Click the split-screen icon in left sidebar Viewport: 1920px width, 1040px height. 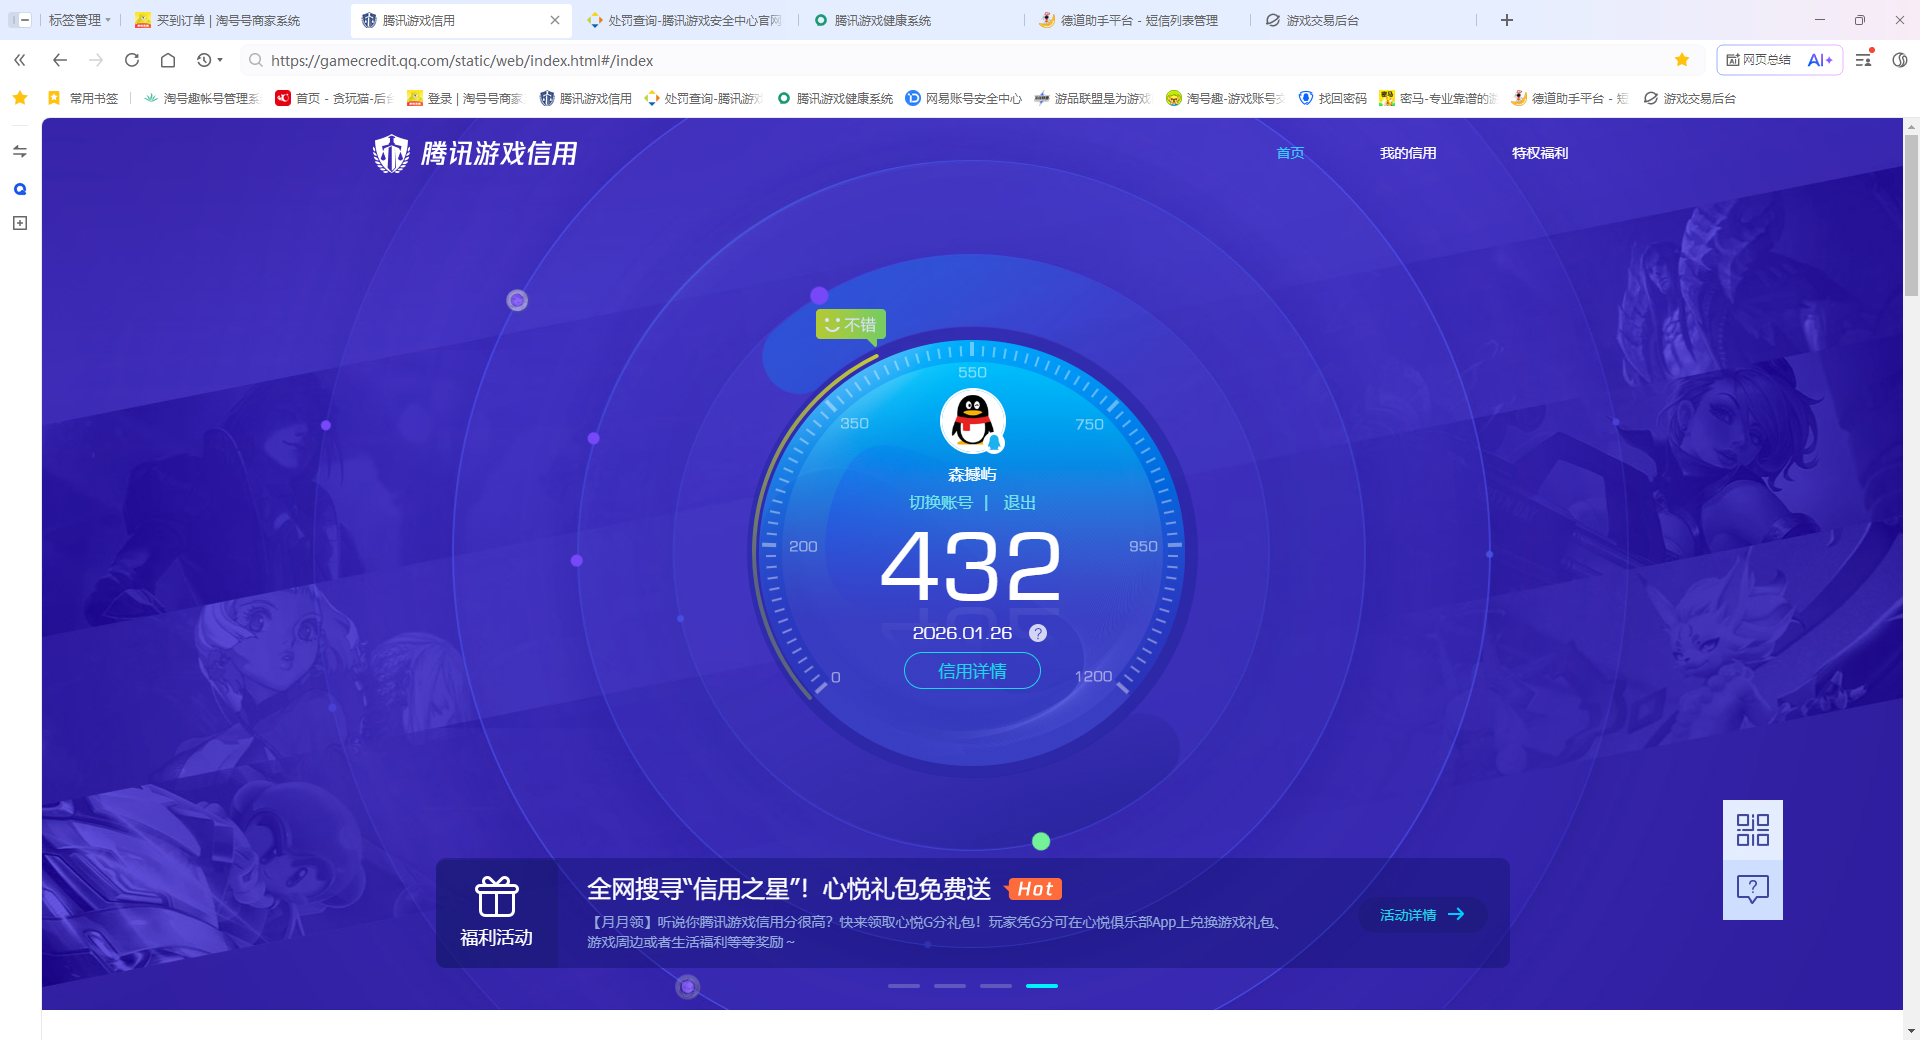(19, 151)
